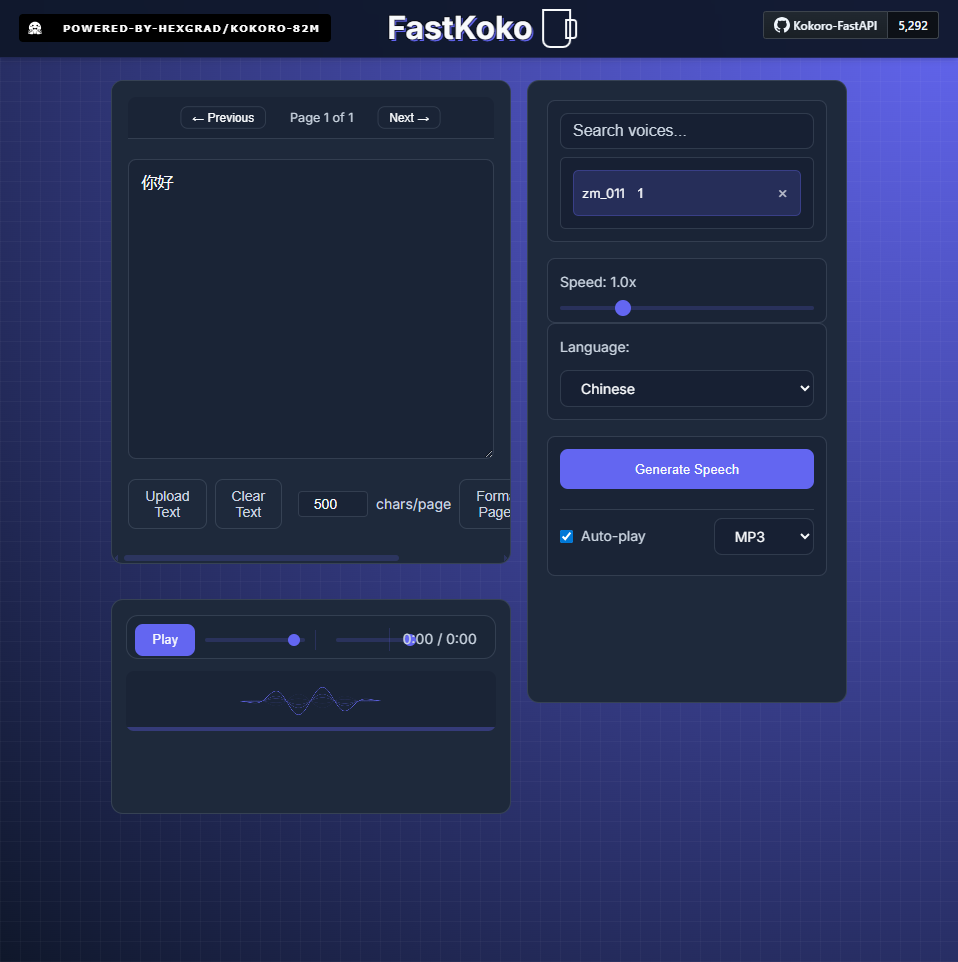Click the 5,292 star count badge
958x962 pixels.
tap(913, 26)
